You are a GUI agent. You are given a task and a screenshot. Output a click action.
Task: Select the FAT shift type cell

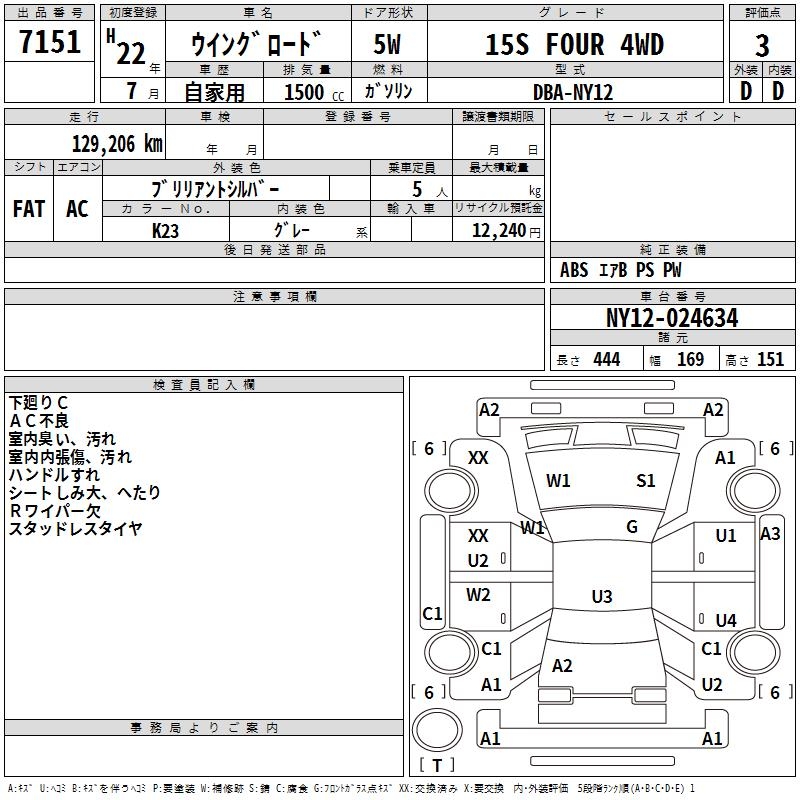pyautogui.click(x=29, y=209)
